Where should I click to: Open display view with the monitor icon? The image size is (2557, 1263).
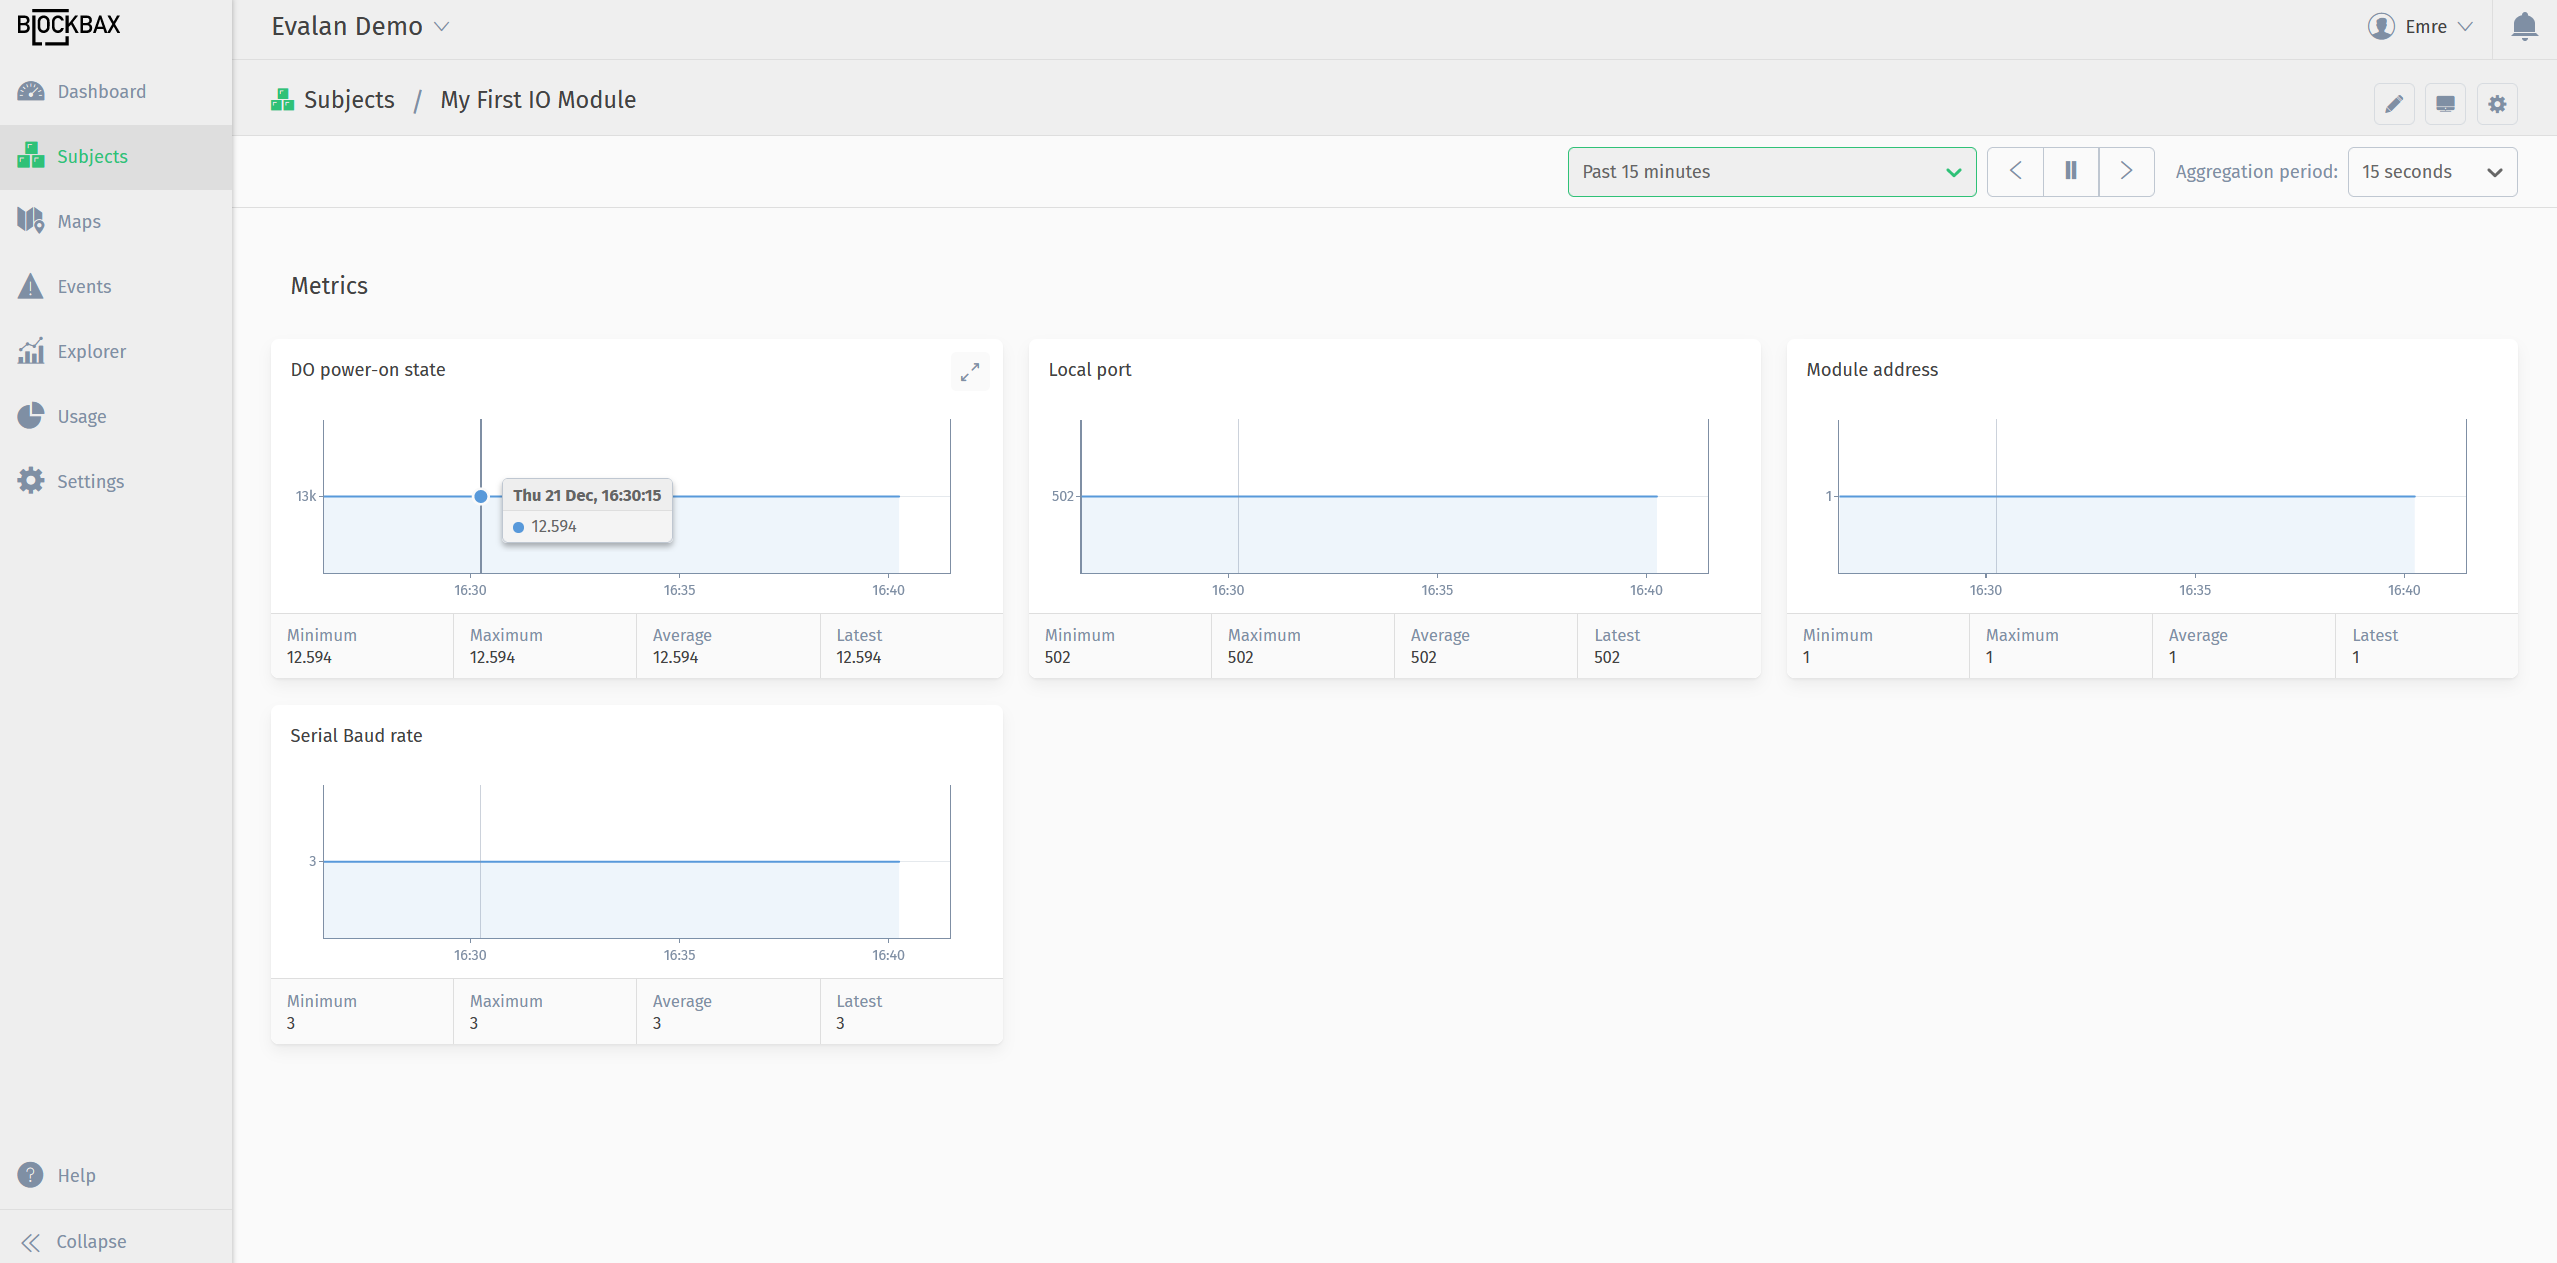2445,103
